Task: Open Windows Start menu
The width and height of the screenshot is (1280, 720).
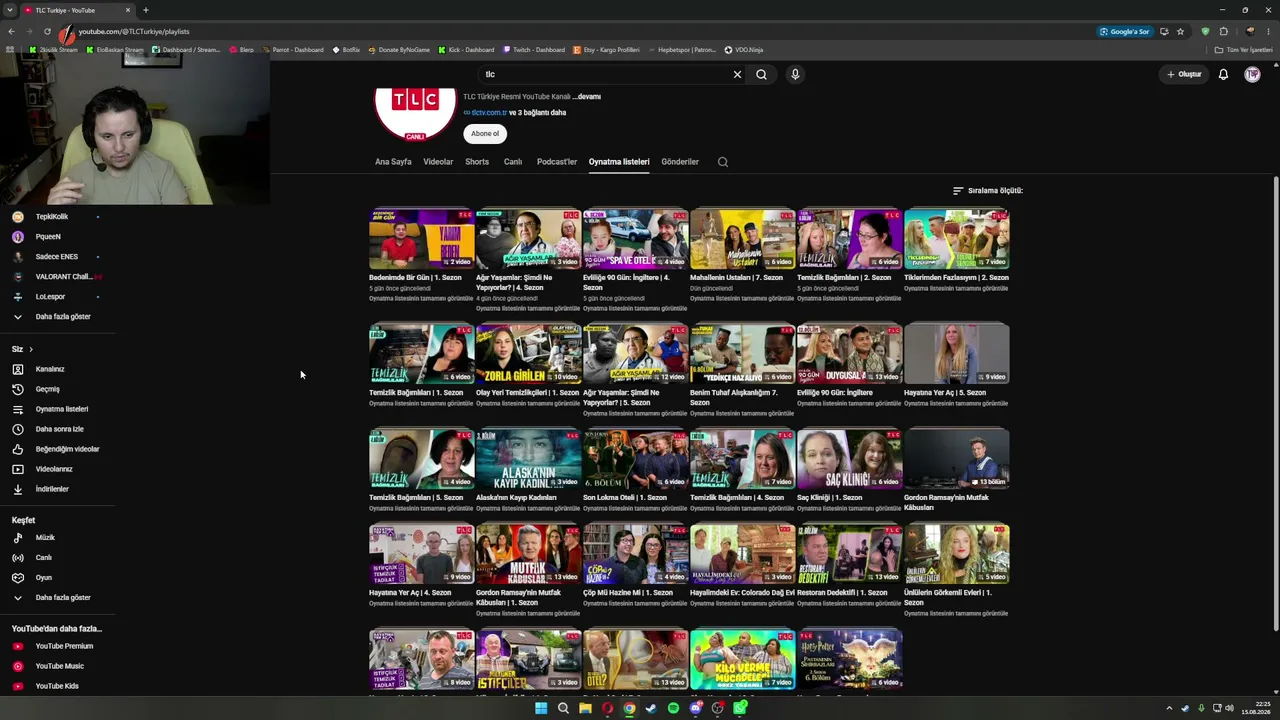Action: (541, 708)
